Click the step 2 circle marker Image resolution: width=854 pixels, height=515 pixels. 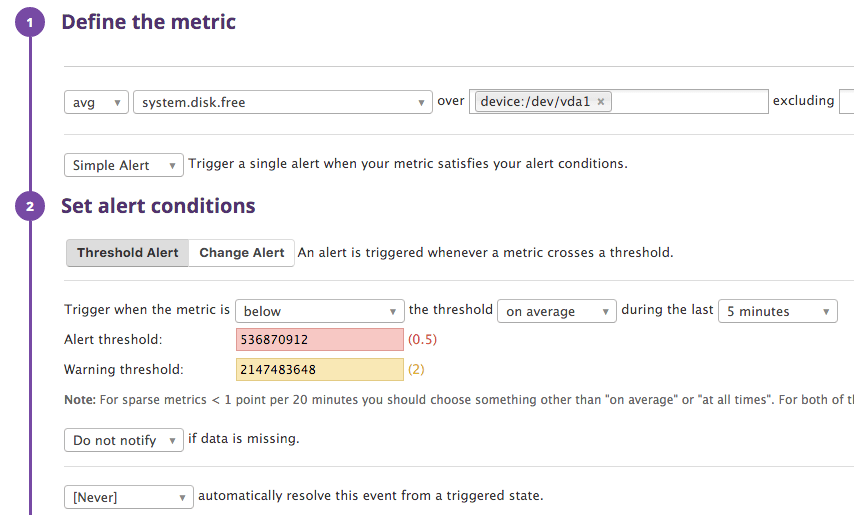[30, 207]
